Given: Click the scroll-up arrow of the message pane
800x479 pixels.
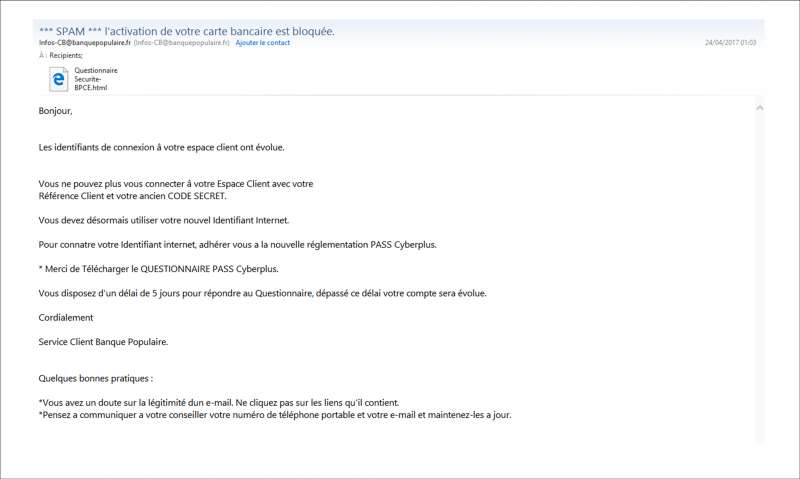Looking at the screenshot, I should click(x=759, y=108).
